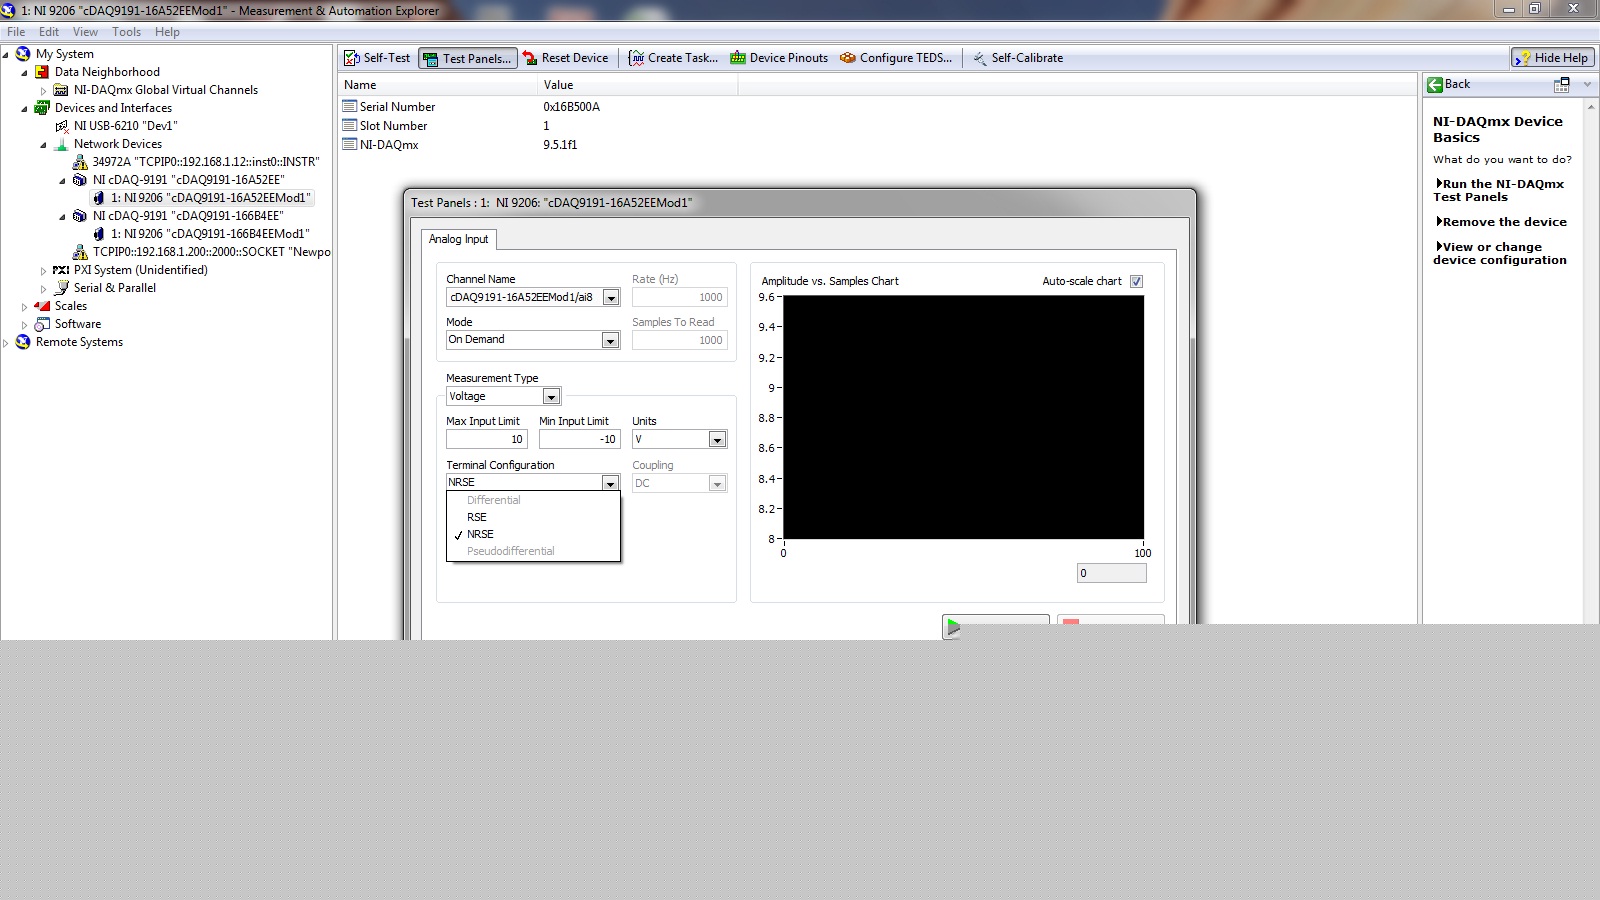Select My System icon in tree
This screenshot has width=1600, height=900.
click(x=23, y=54)
